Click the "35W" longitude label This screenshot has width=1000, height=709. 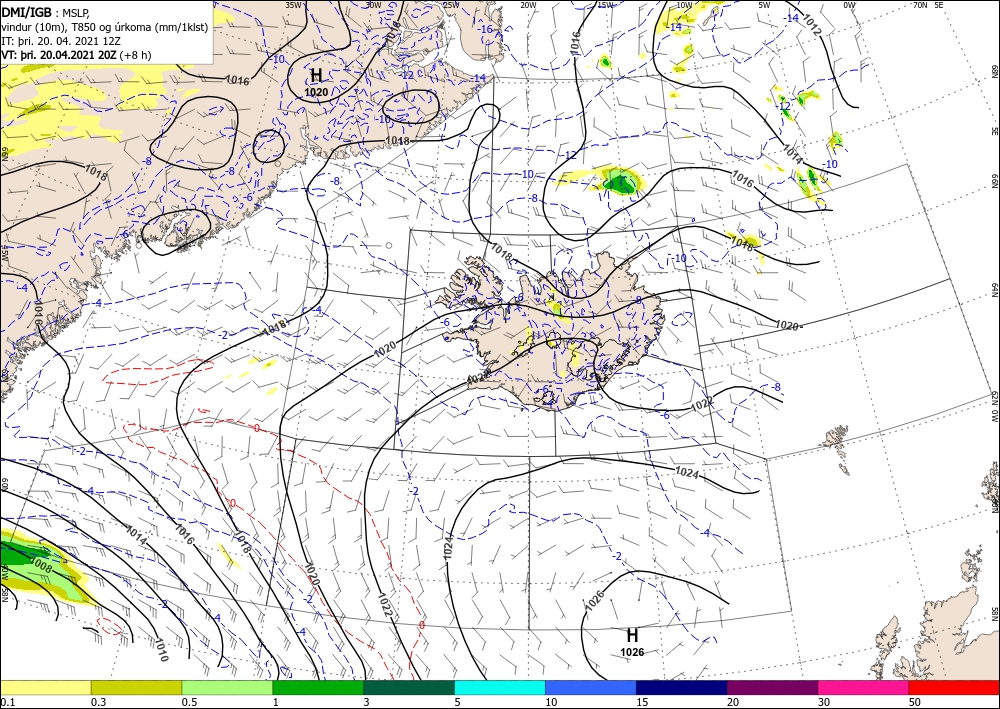(x=293, y=5)
